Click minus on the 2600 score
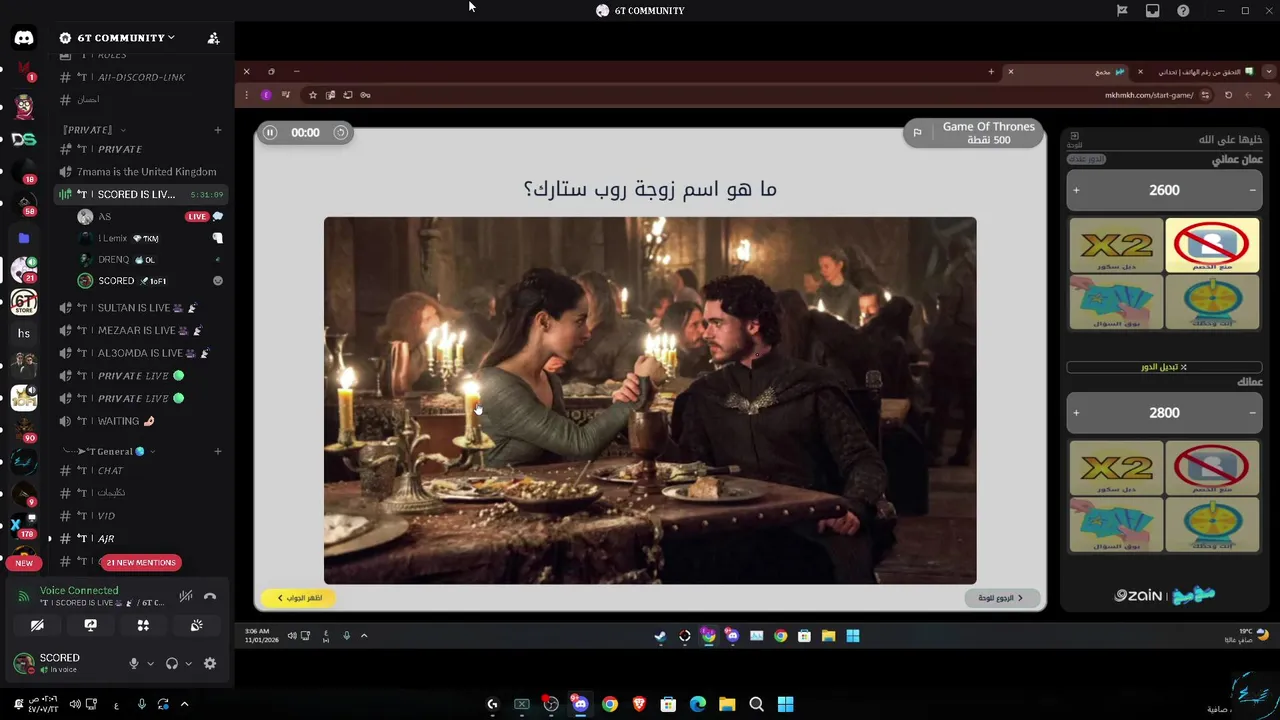 1252,190
